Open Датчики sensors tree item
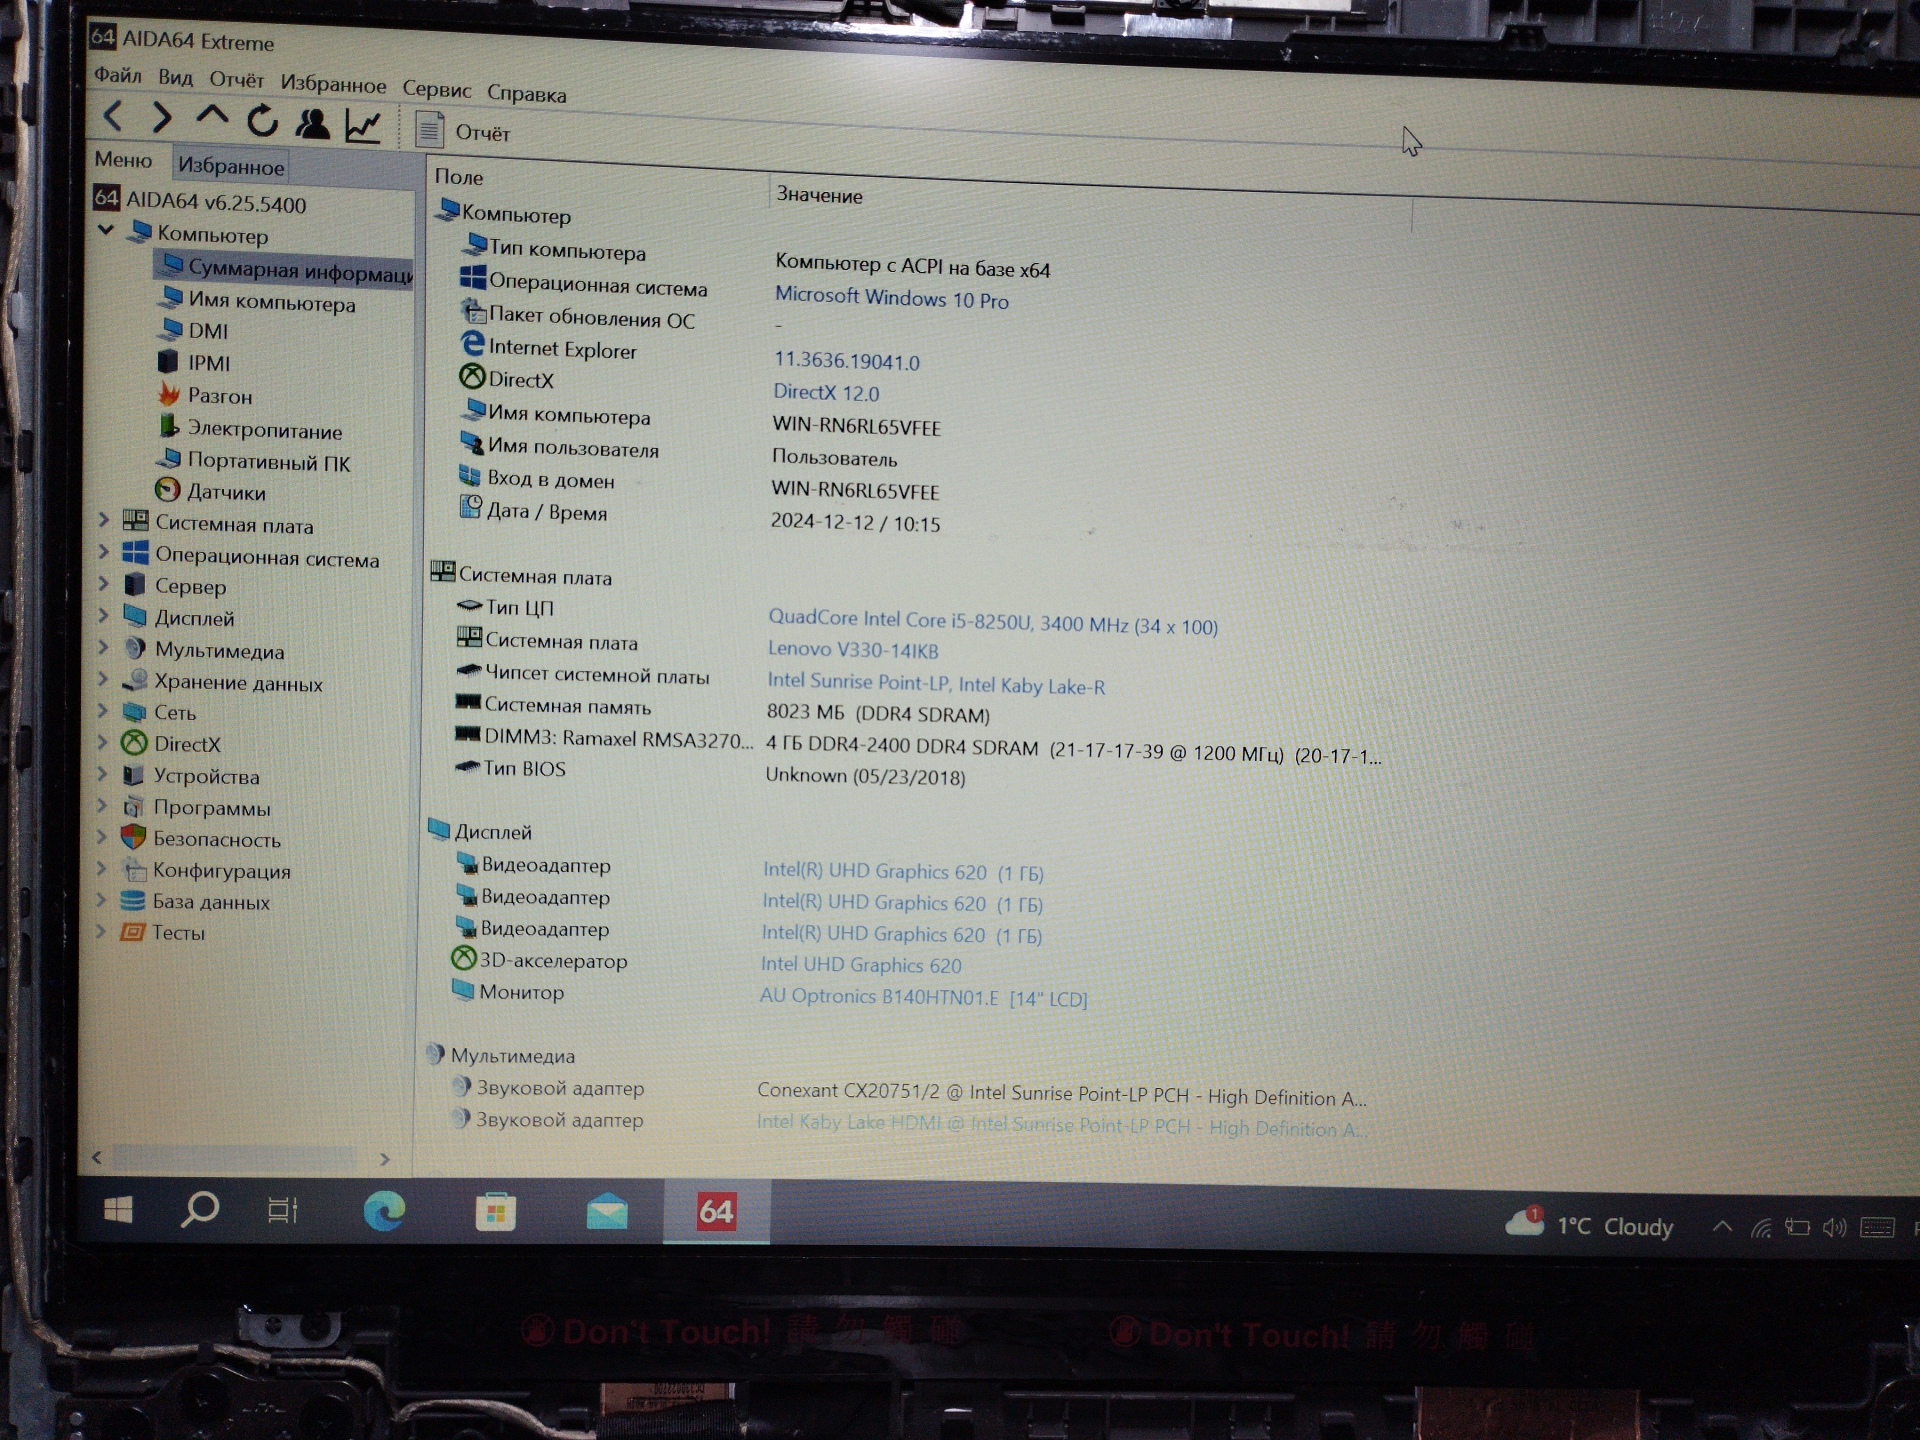Screen dimensions: 1920x1440 tap(210, 491)
